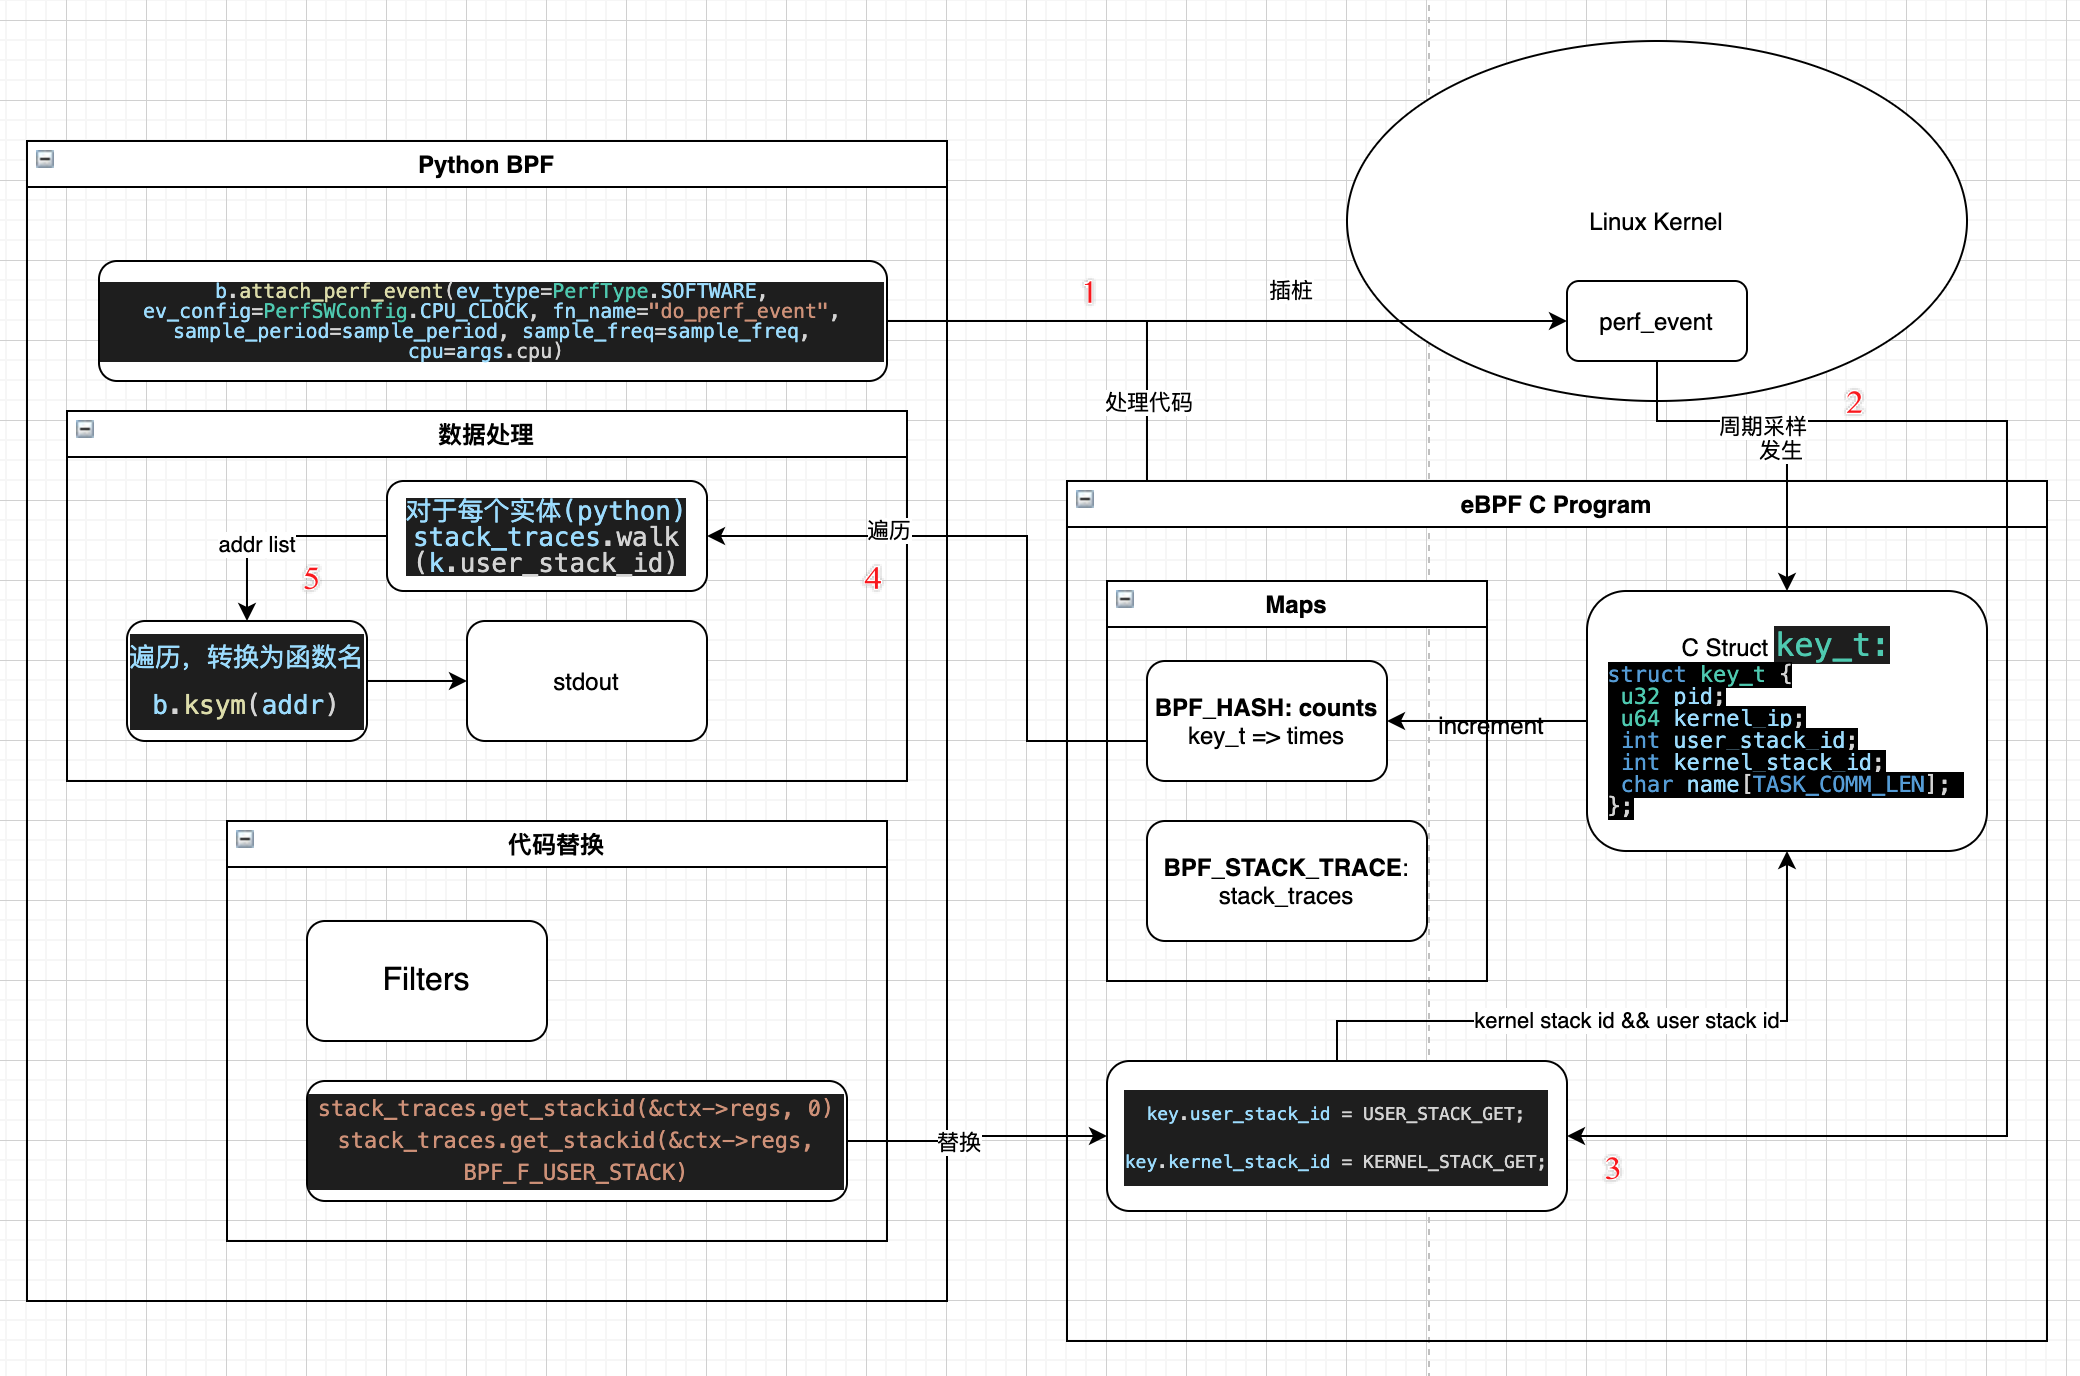This screenshot has height=1376, width=2080.
Task: Select the Maps container title
Action: pyautogui.click(x=1296, y=605)
